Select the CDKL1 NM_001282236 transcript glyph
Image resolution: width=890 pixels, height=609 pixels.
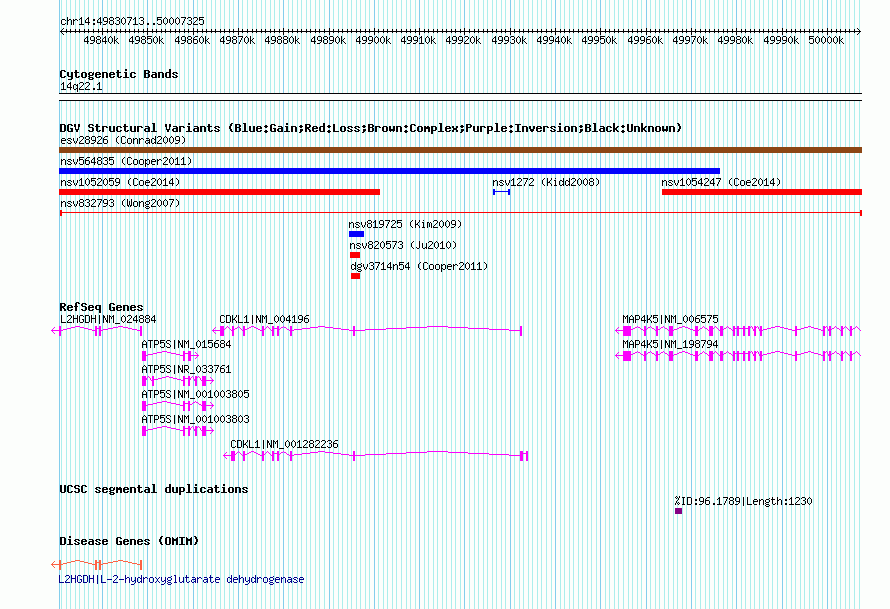pos(376,456)
